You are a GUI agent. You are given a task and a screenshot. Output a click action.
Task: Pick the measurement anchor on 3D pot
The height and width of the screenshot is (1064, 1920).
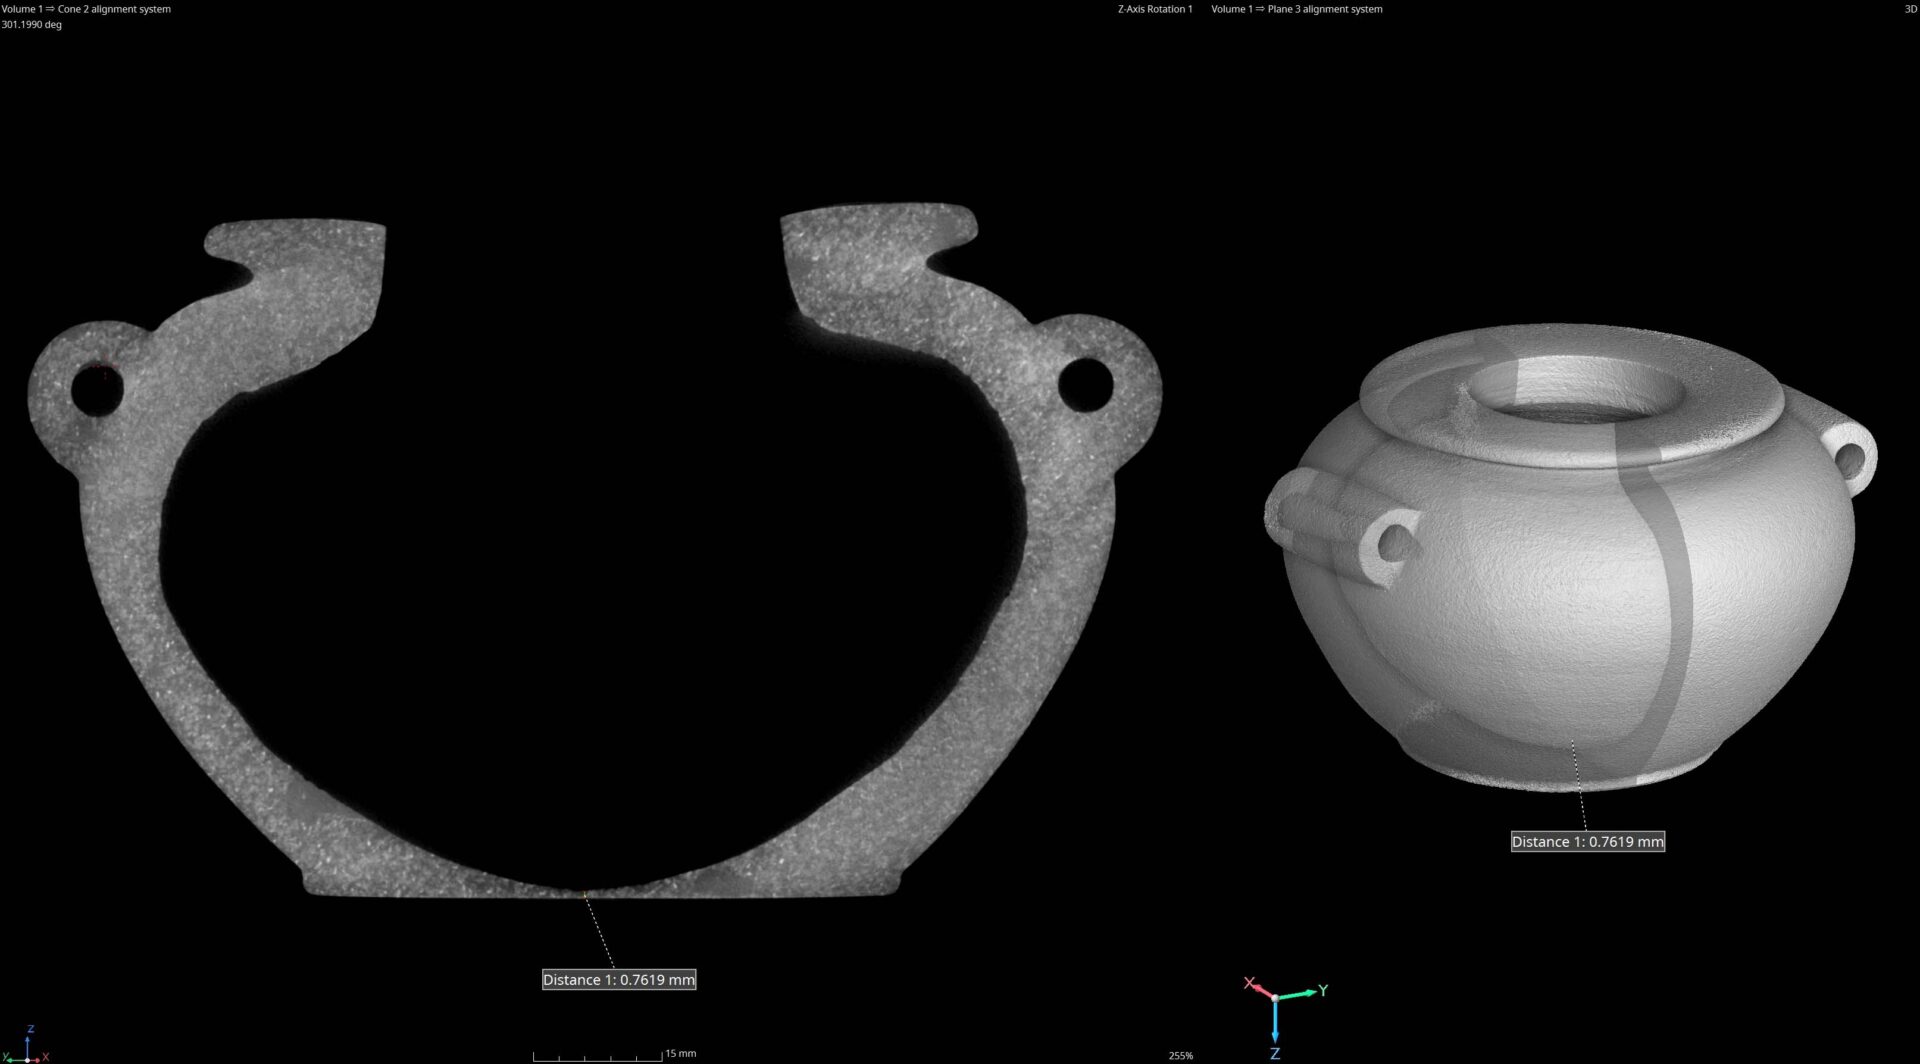(1571, 741)
